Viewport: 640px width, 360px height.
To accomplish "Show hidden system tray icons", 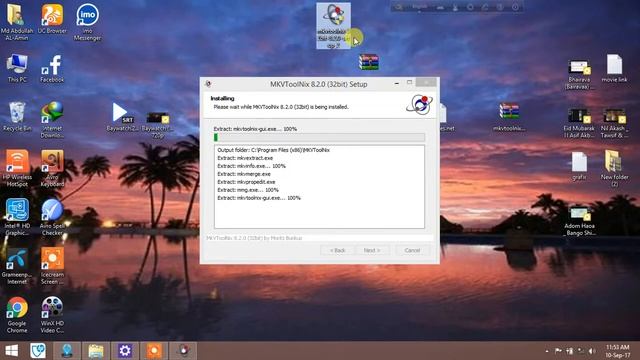I will [547, 351].
